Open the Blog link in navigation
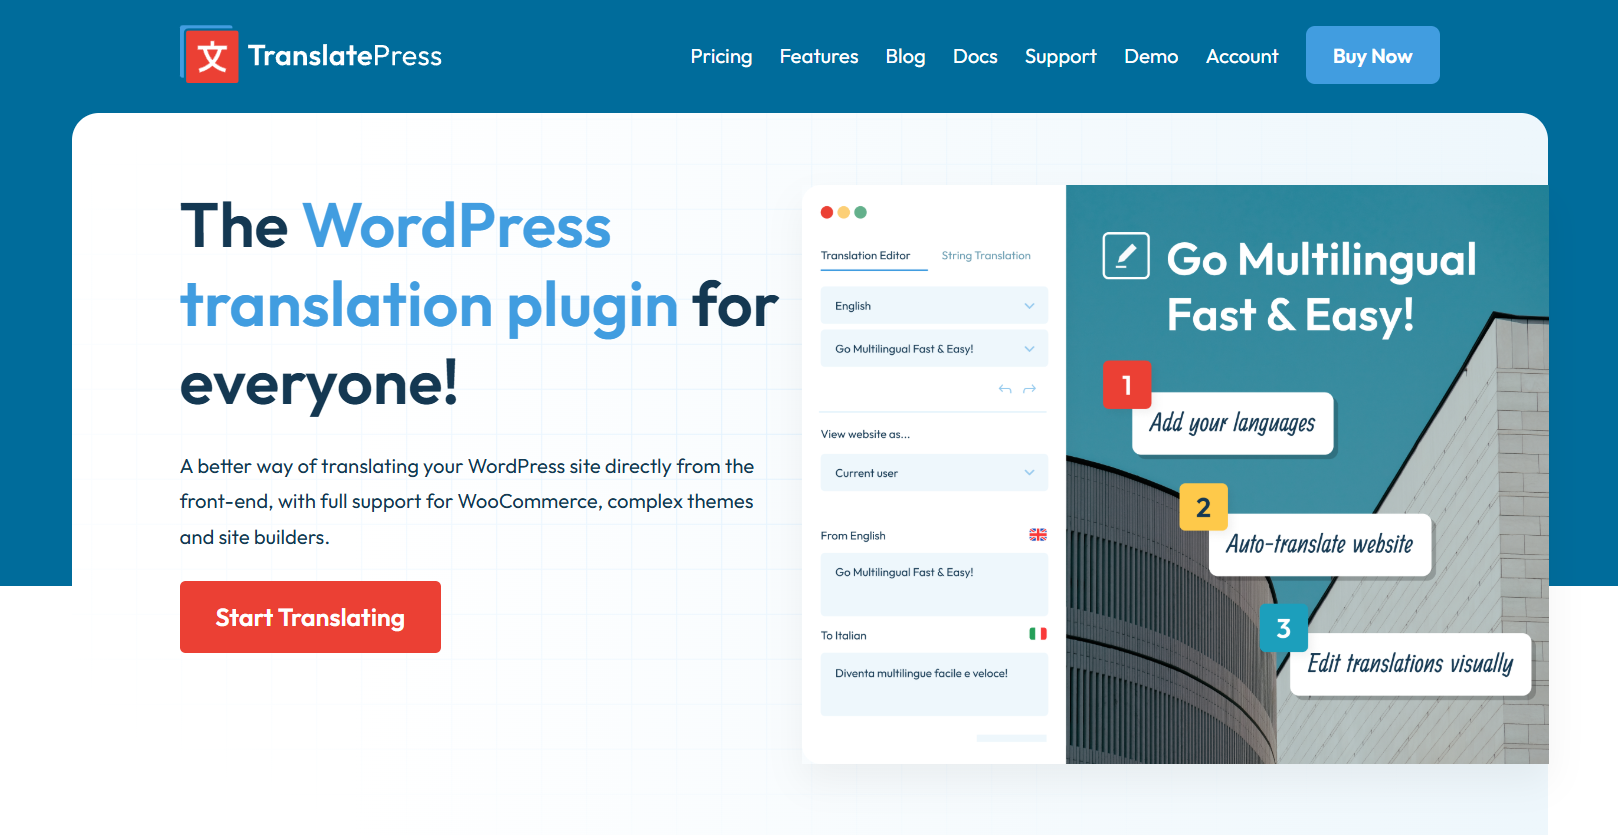The width and height of the screenshot is (1618, 835). click(x=905, y=56)
